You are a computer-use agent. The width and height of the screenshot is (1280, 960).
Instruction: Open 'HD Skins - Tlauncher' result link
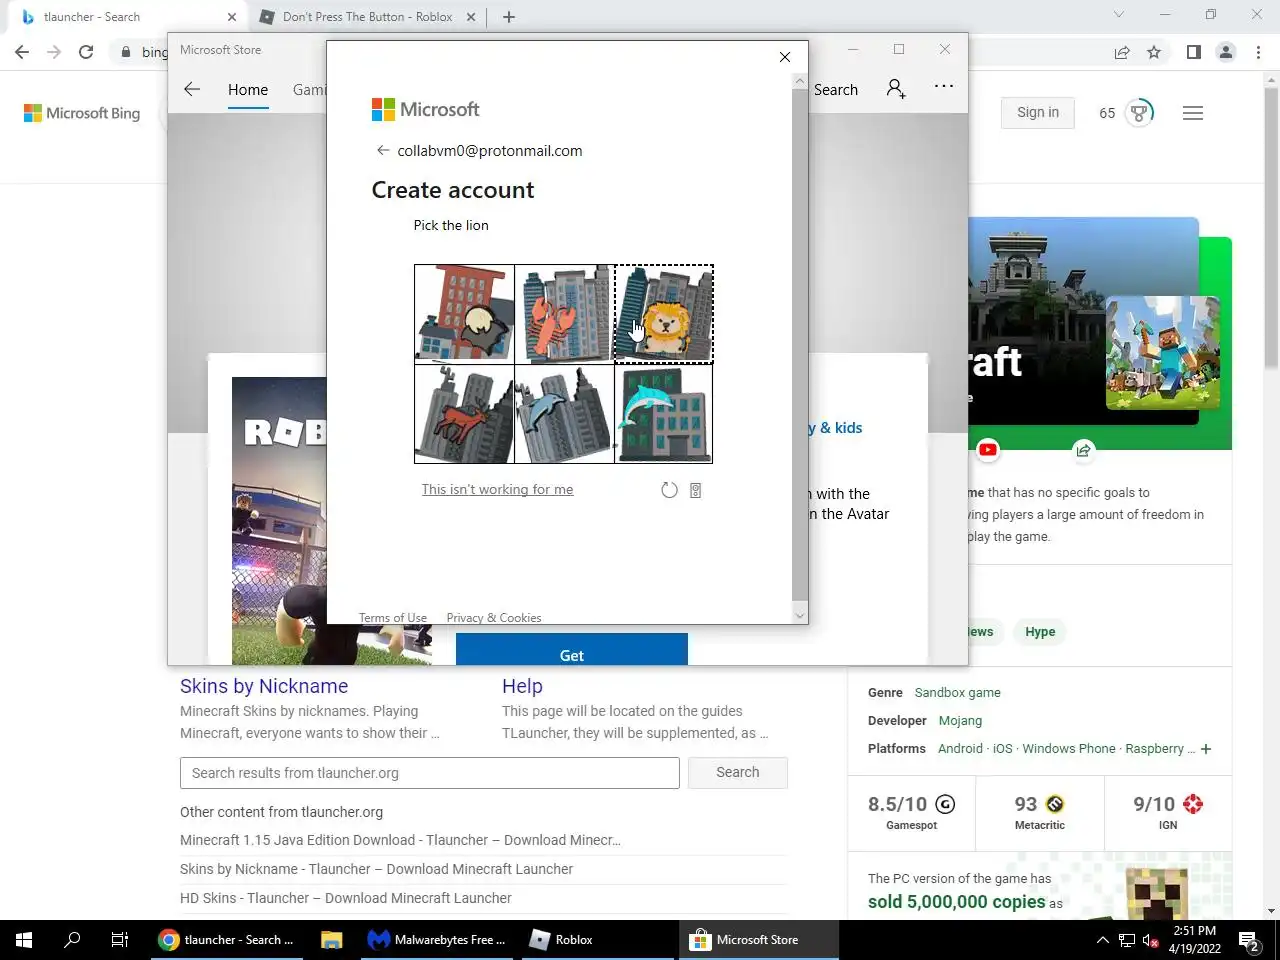tap(346, 898)
